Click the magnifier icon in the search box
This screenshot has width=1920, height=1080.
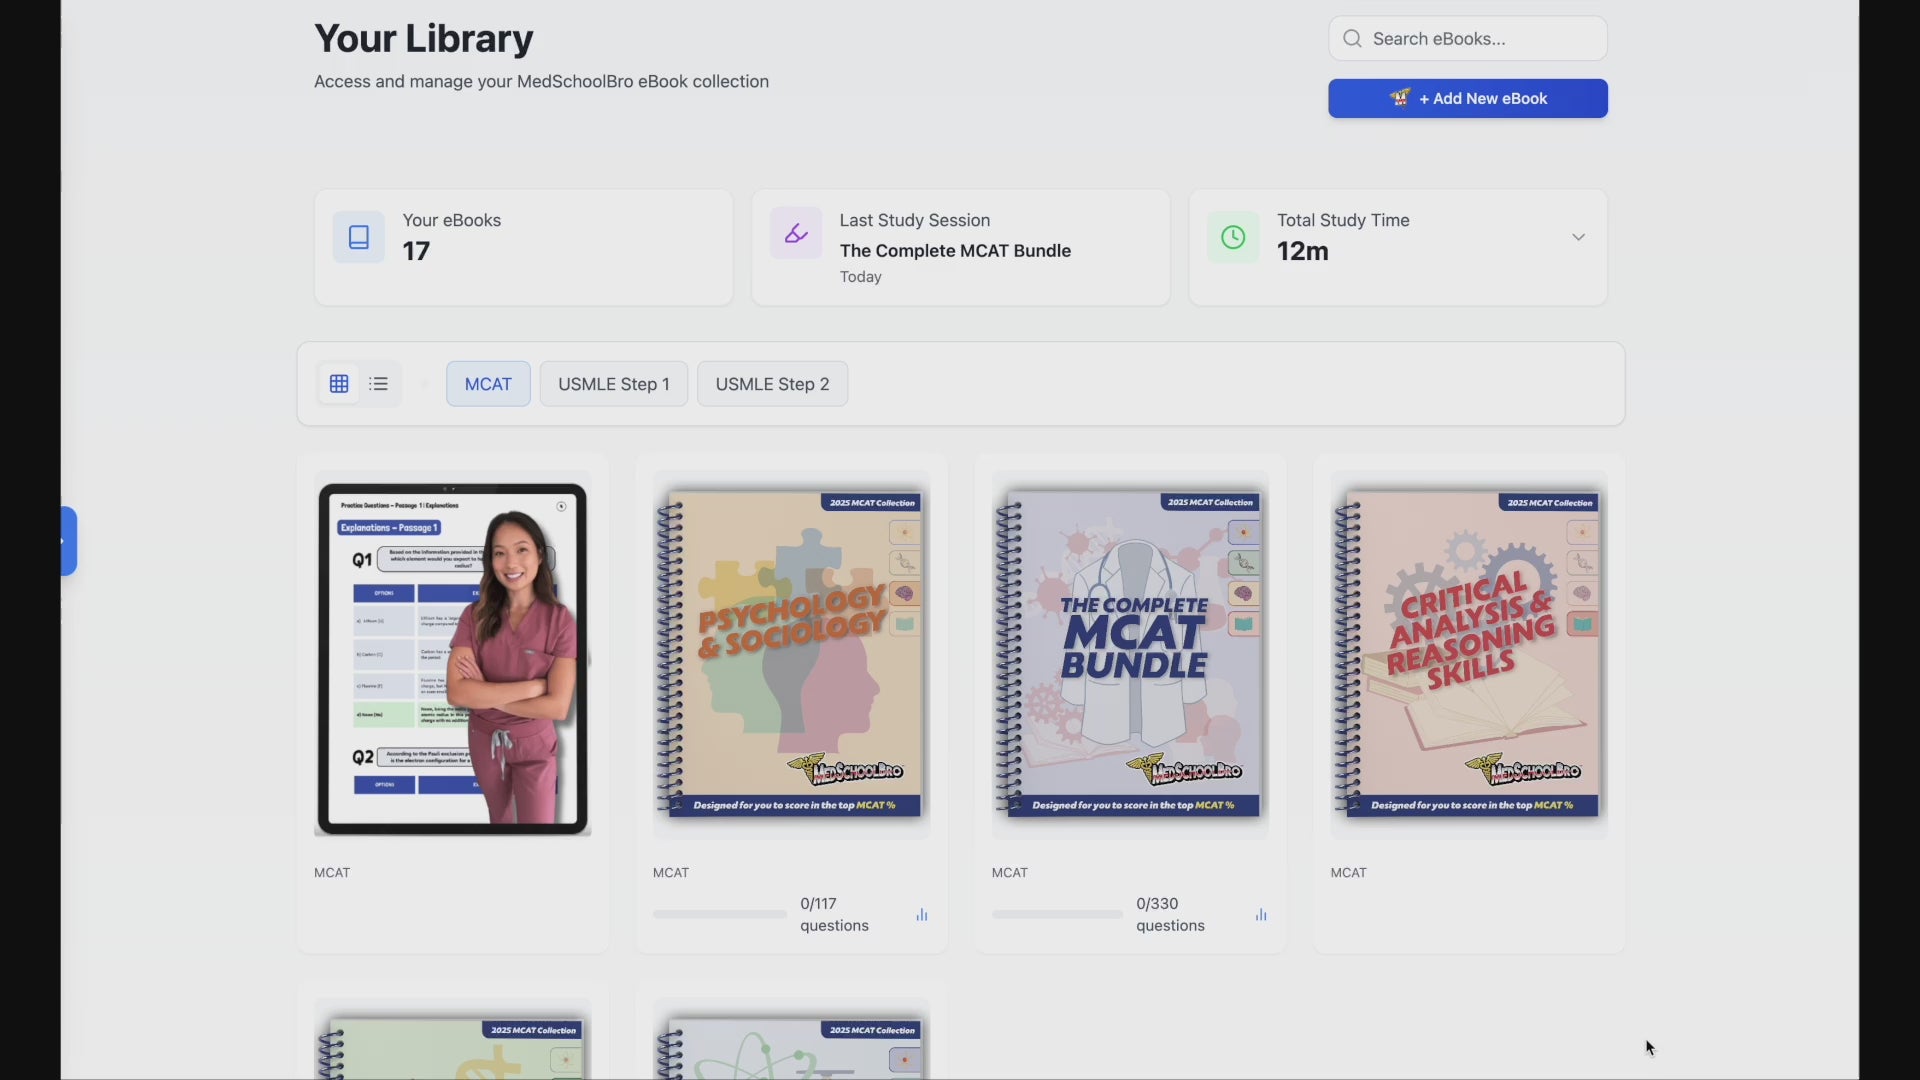pyautogui.click(x=1352, y=38)
